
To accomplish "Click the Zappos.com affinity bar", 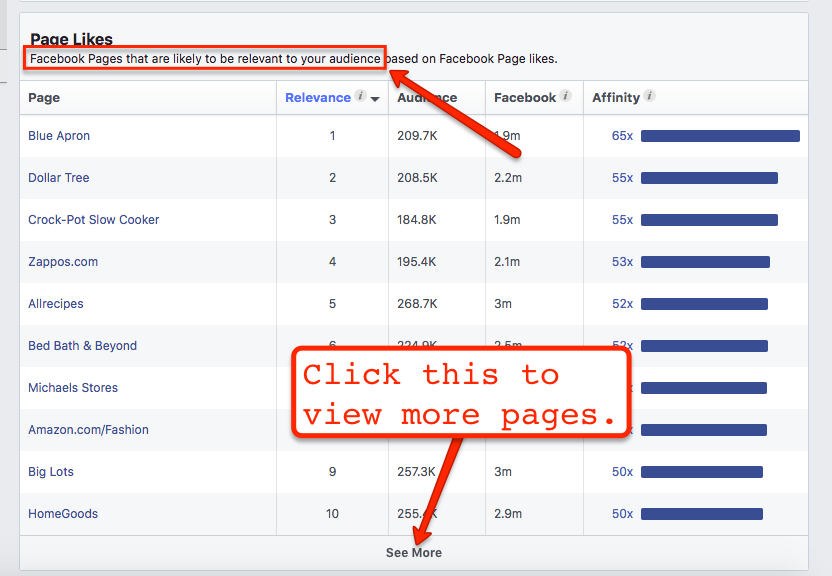I will tap(705, 261).
